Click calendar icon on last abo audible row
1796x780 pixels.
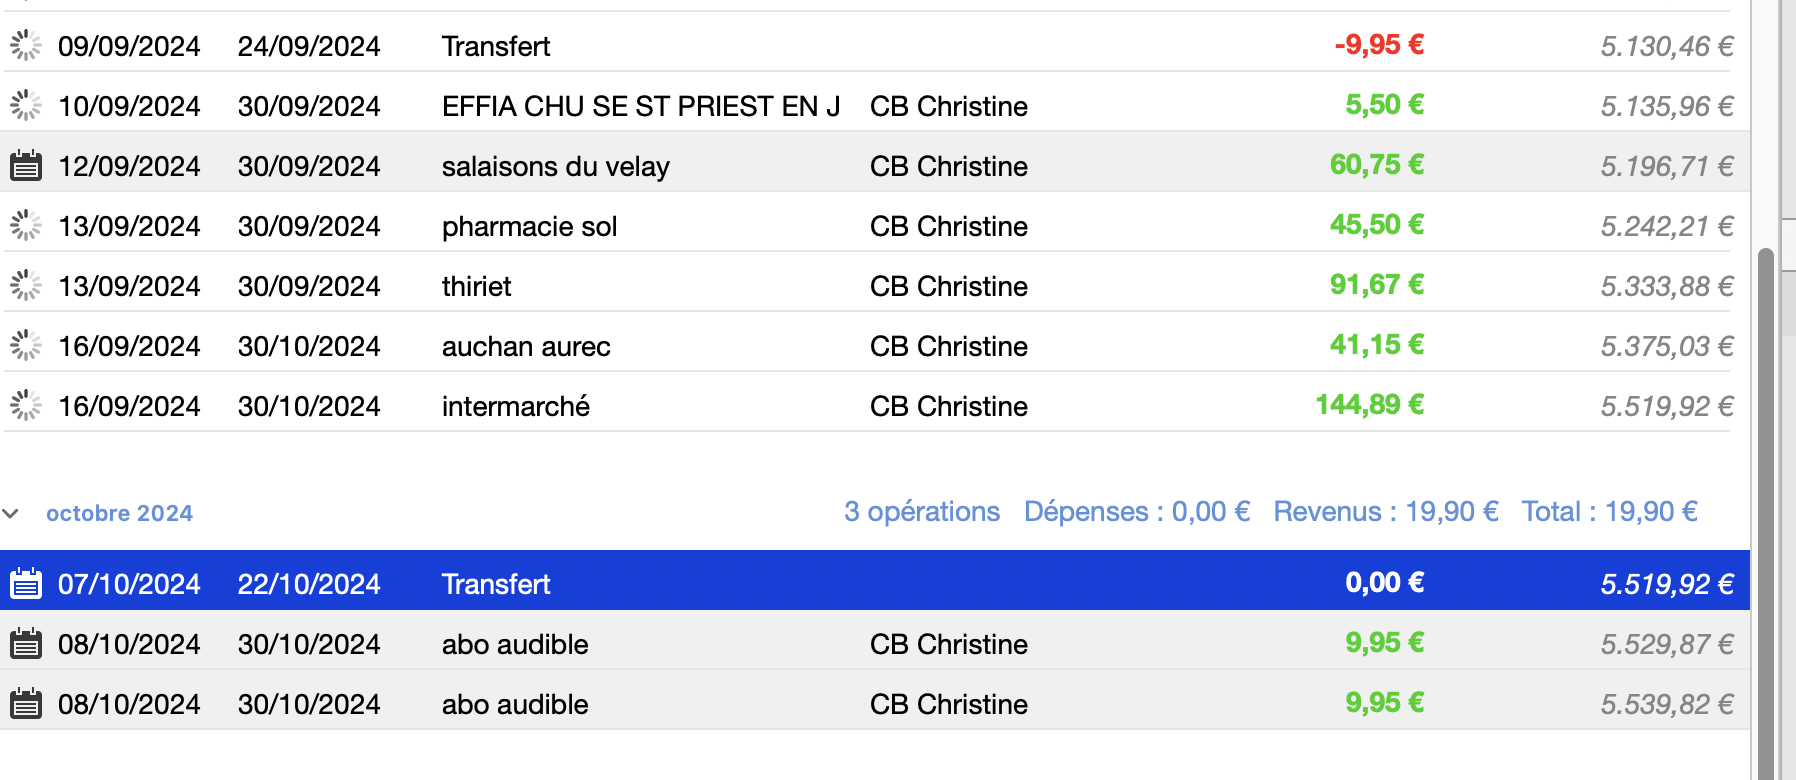(26, 703)
